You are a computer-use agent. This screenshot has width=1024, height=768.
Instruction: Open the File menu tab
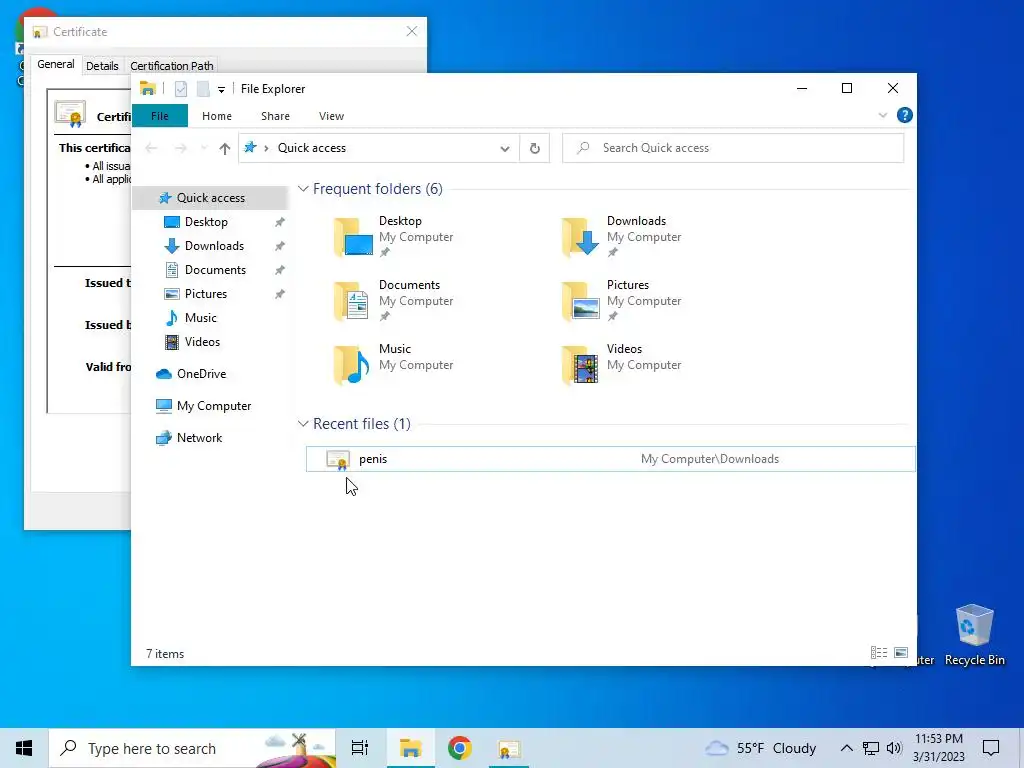pyautogui.click(x=160, y=116)
